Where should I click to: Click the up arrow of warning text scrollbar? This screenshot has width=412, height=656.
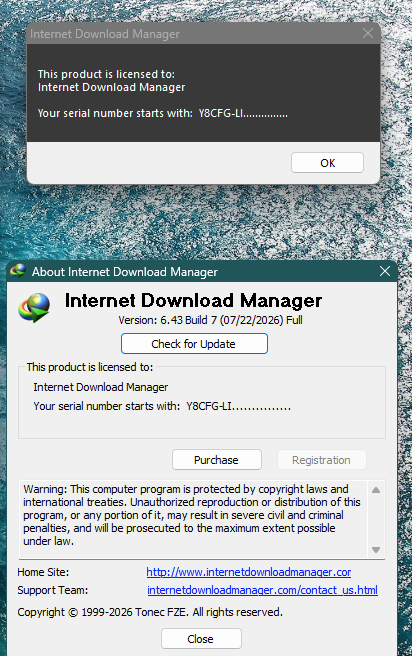tap(376, 490)
